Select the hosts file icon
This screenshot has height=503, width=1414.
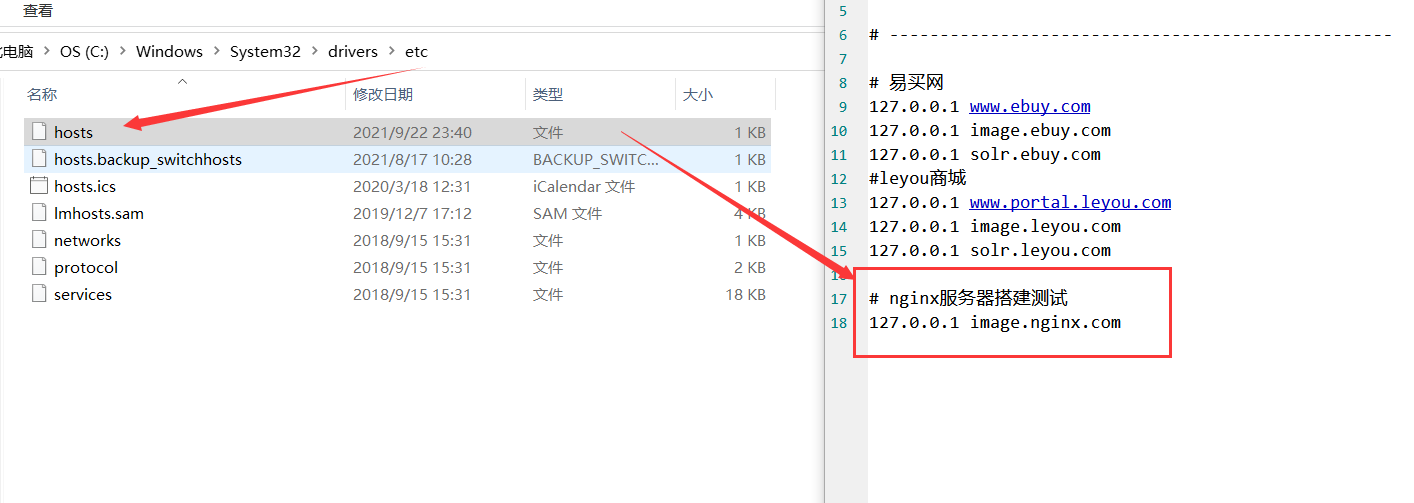[x=39, y=132]
